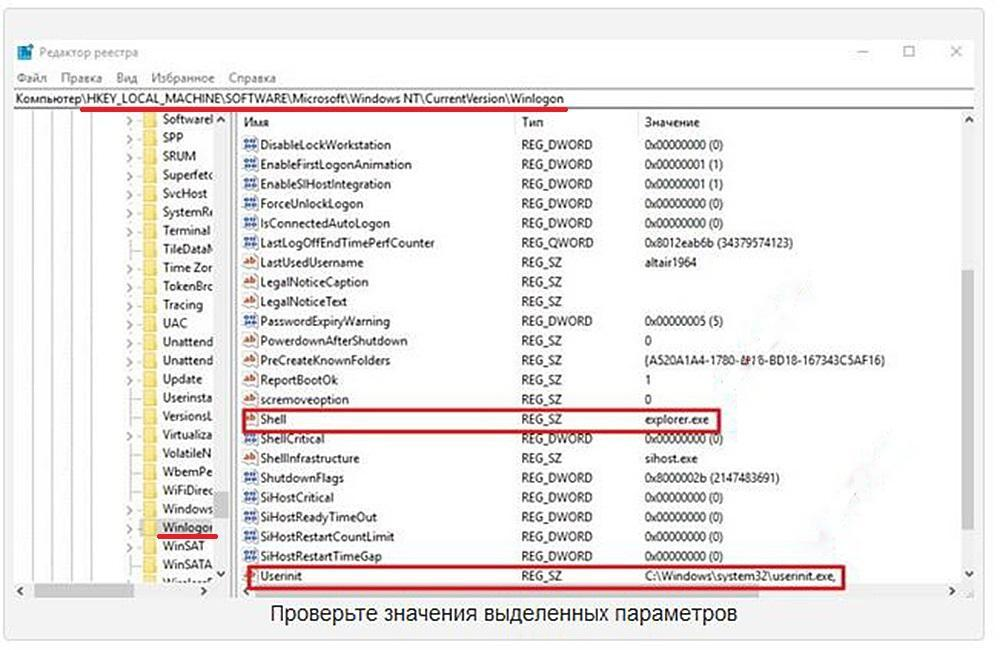Expand the SRUM tree key
The height and width of the screenshot is (650, 1000).
pyautogui.click(x=129, y=156)
